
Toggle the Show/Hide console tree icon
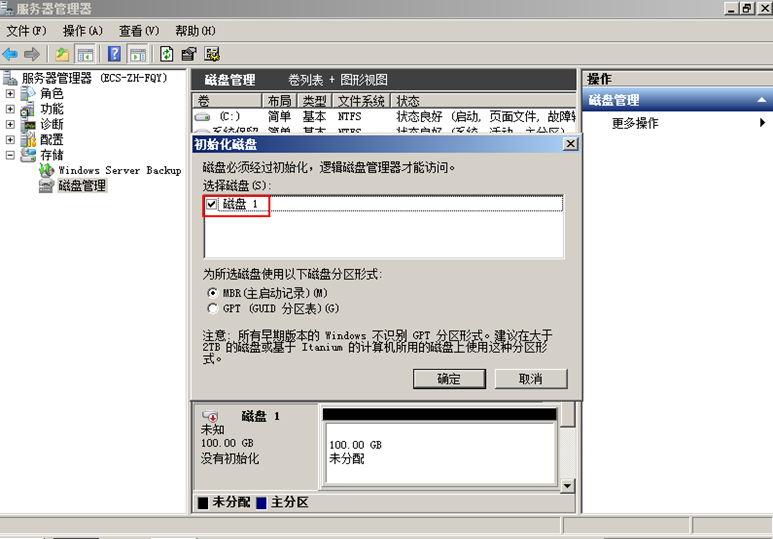(x=85, y=54)
